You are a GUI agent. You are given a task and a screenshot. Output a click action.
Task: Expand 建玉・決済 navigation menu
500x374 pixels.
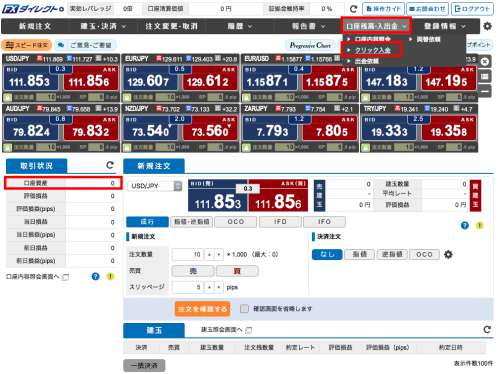click(103, 26)
